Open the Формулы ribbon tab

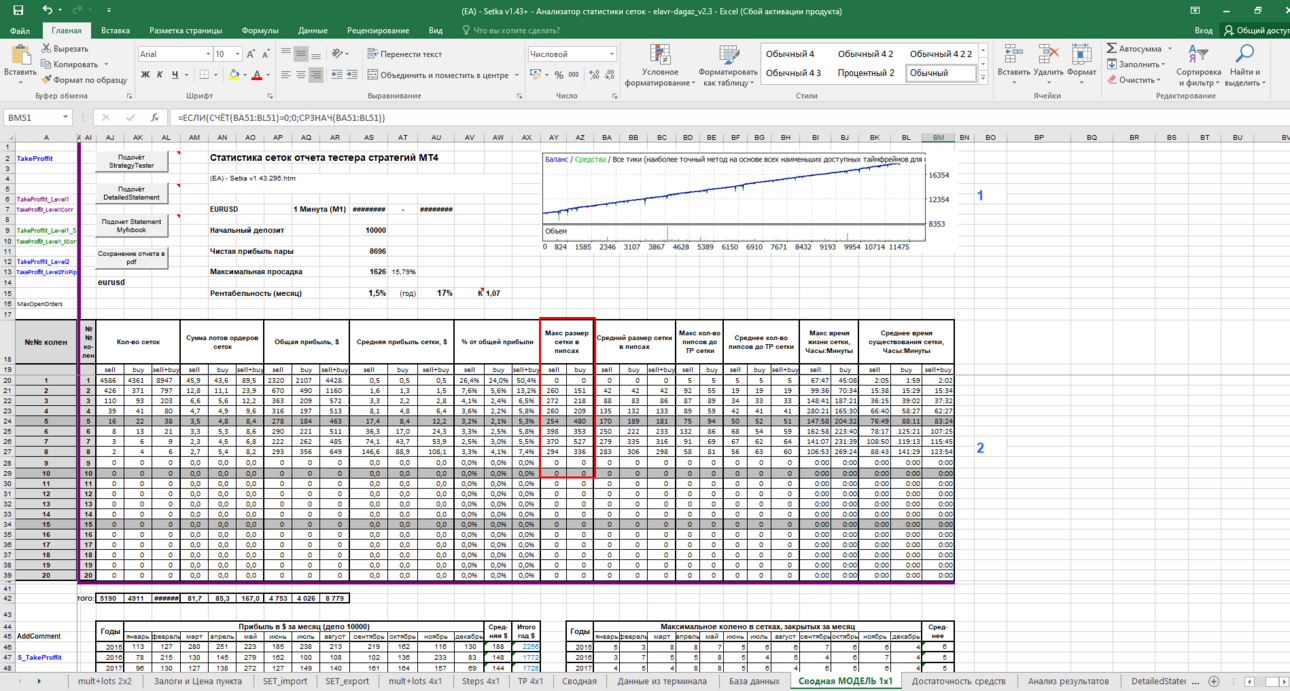pyautogui.click(x=260, y=31)
